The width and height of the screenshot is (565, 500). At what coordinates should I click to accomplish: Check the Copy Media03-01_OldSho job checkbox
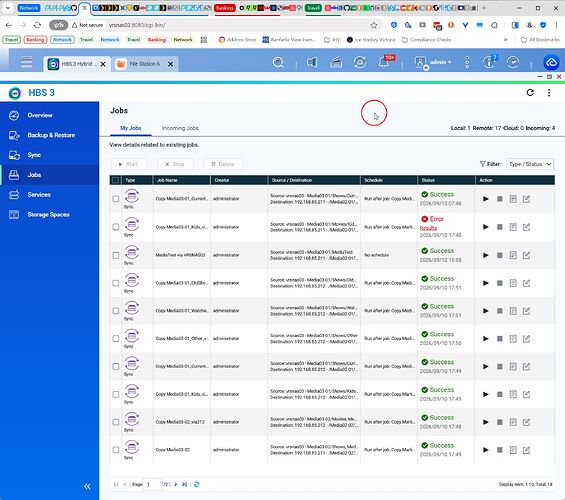(x=116, y=283)
